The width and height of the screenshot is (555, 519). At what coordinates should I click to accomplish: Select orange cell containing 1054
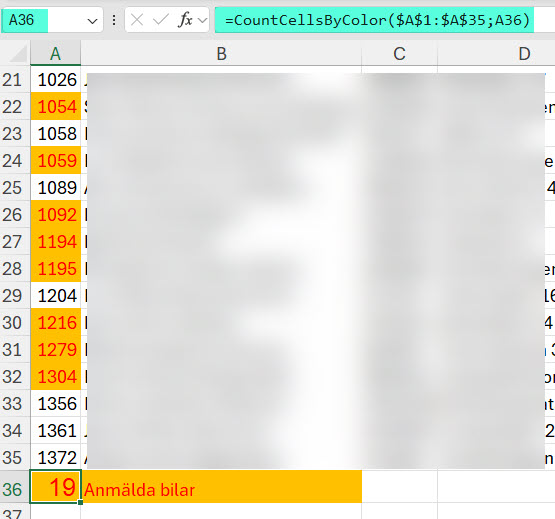pyautogui.click(x=56, y=107)
